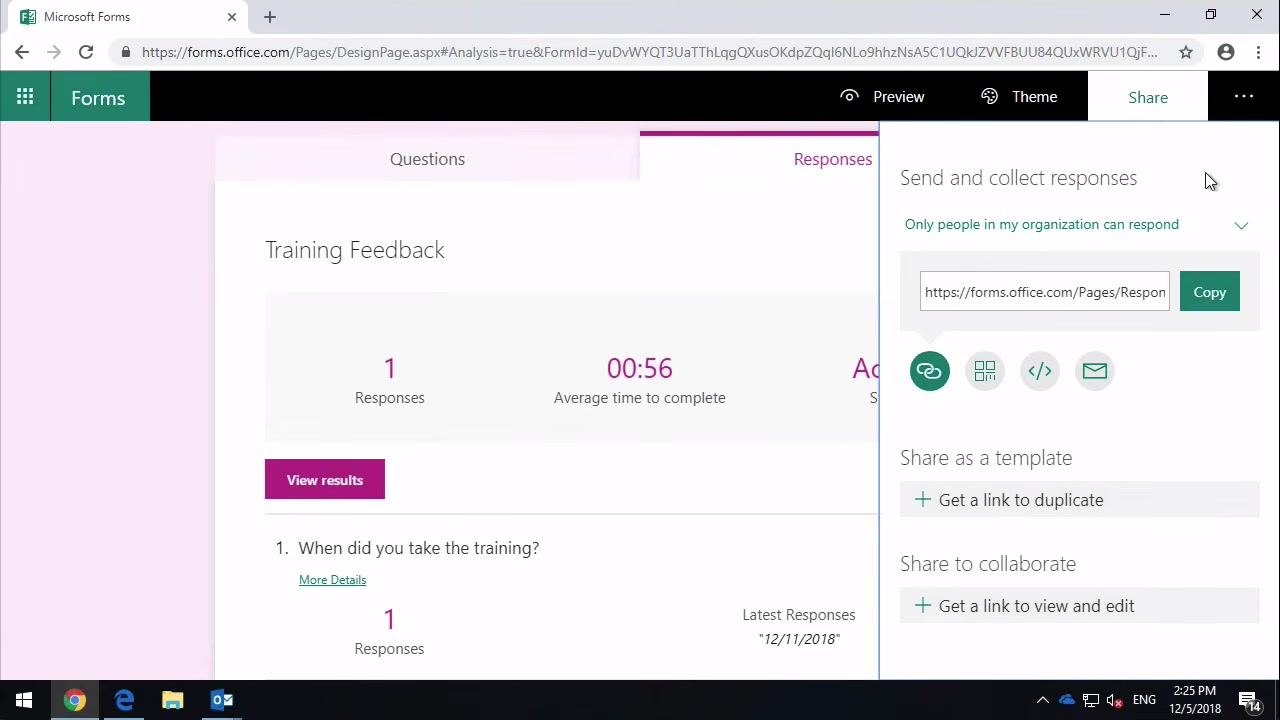Viewport: 1280px width, 720px height.
Task: Click the OneDrive cloud tray icon
Action: click(1067, 700)
